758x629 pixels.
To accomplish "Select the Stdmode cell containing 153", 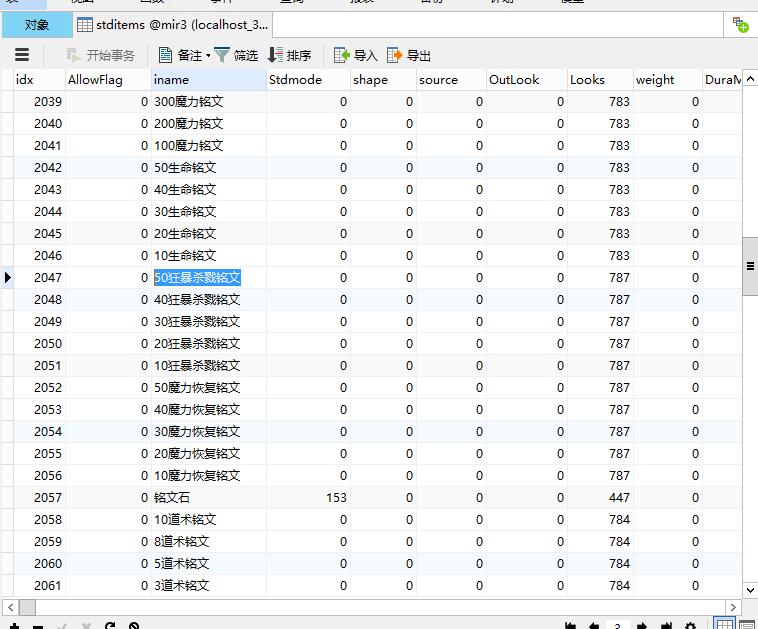I will 308,498.
